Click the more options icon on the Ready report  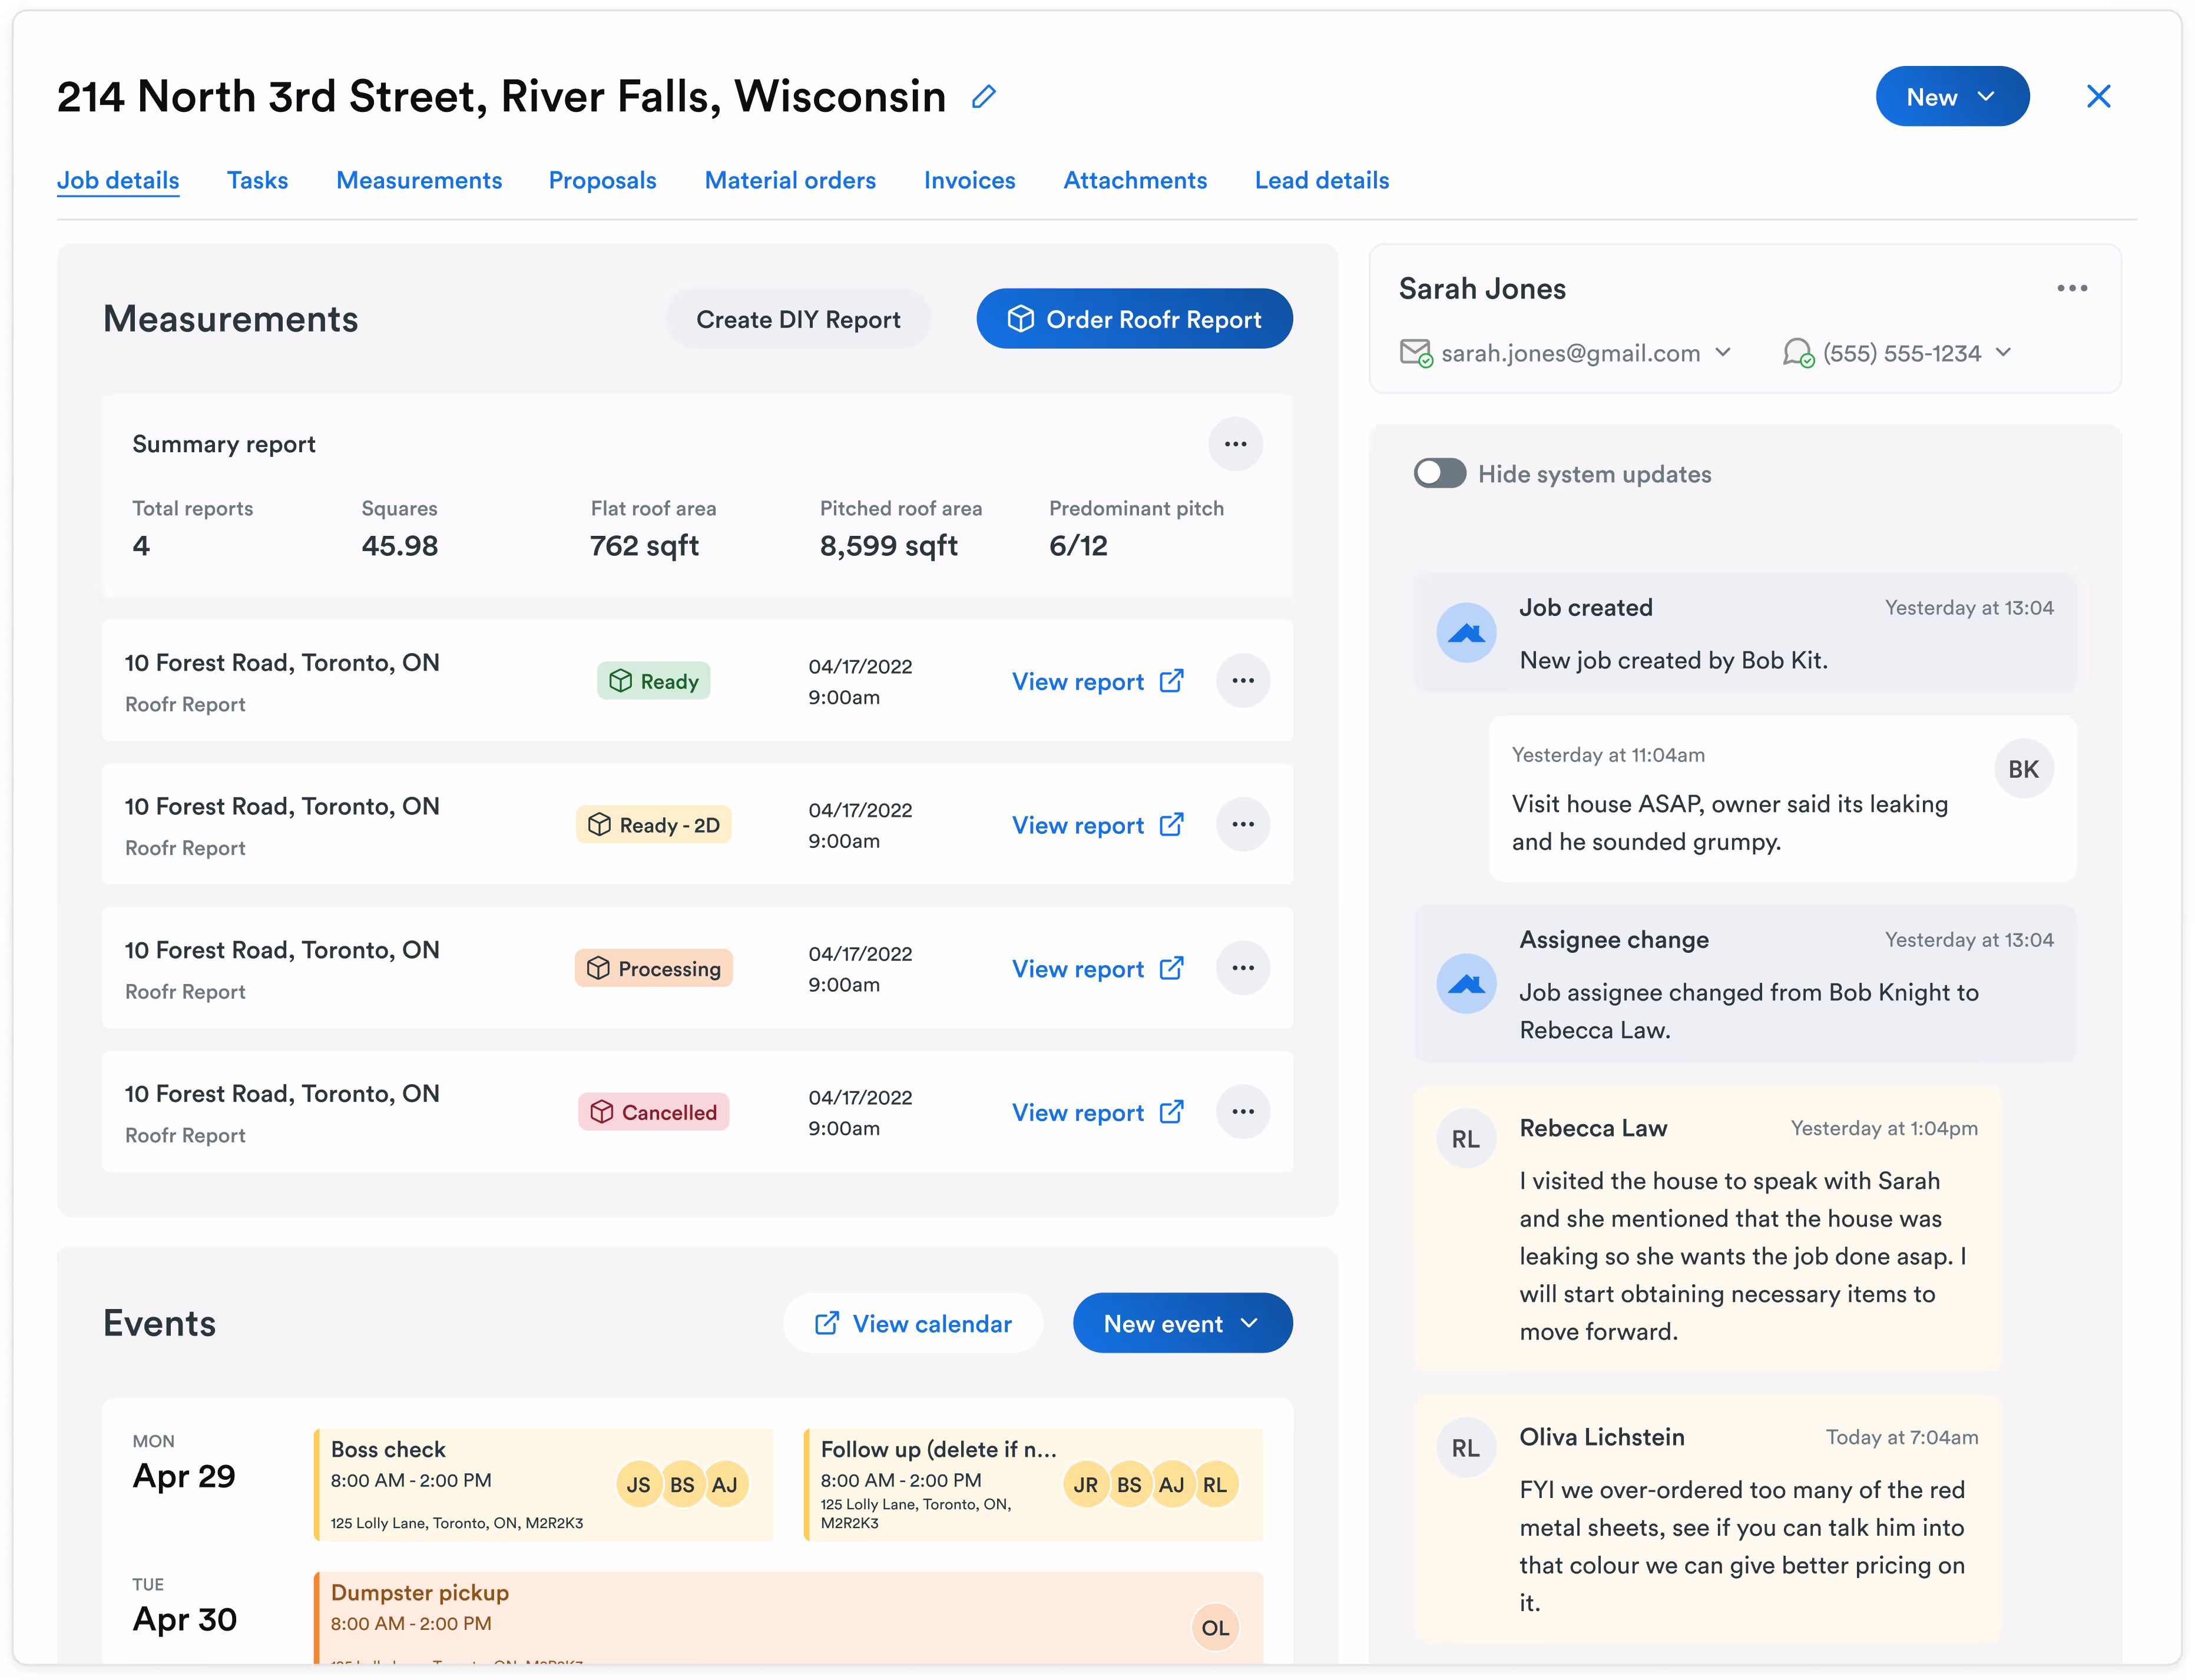coord(1242,681)
